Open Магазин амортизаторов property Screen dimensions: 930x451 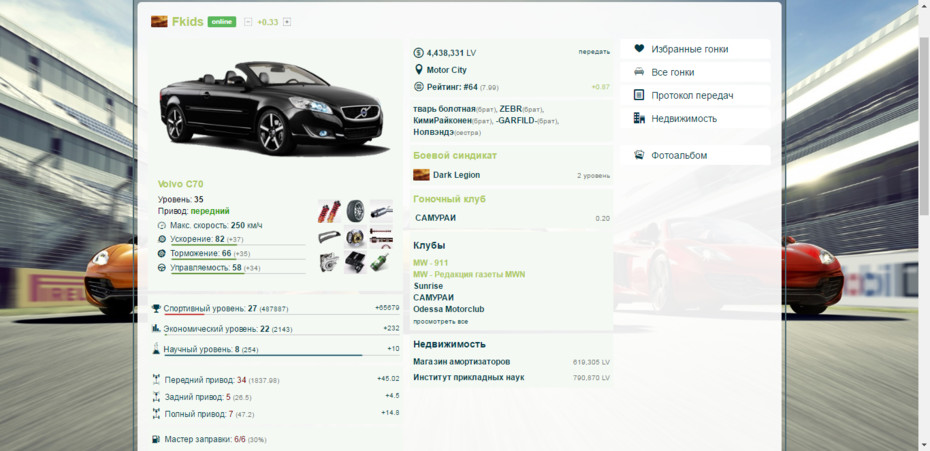coord(461,361)
